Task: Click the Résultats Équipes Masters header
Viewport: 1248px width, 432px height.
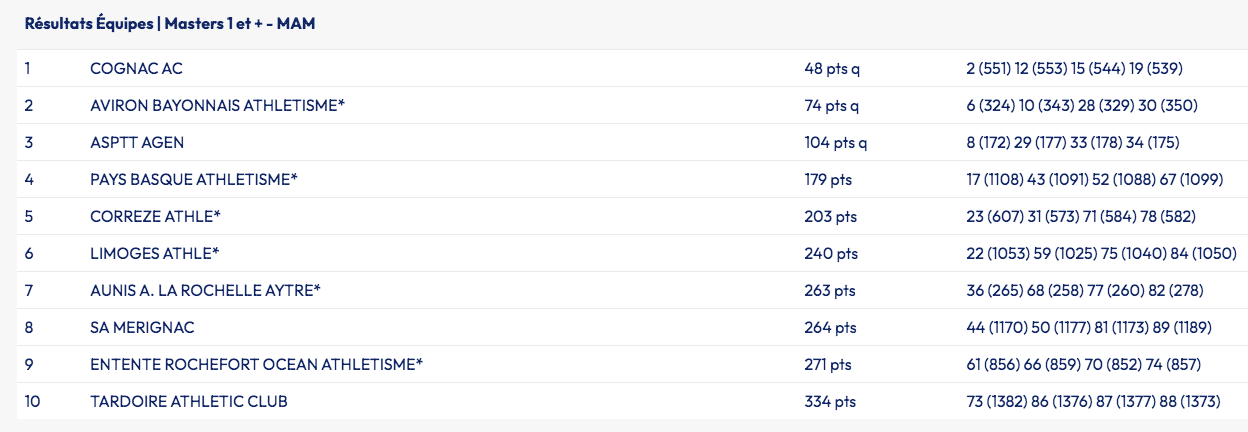Action: pyautogui.click(x=169, y=23)
